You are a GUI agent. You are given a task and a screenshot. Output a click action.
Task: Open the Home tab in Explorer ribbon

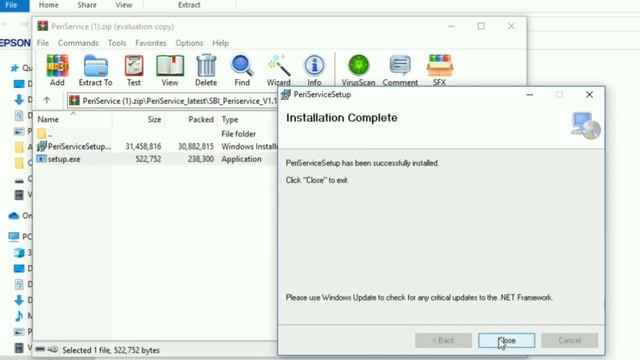pos(49,5)
